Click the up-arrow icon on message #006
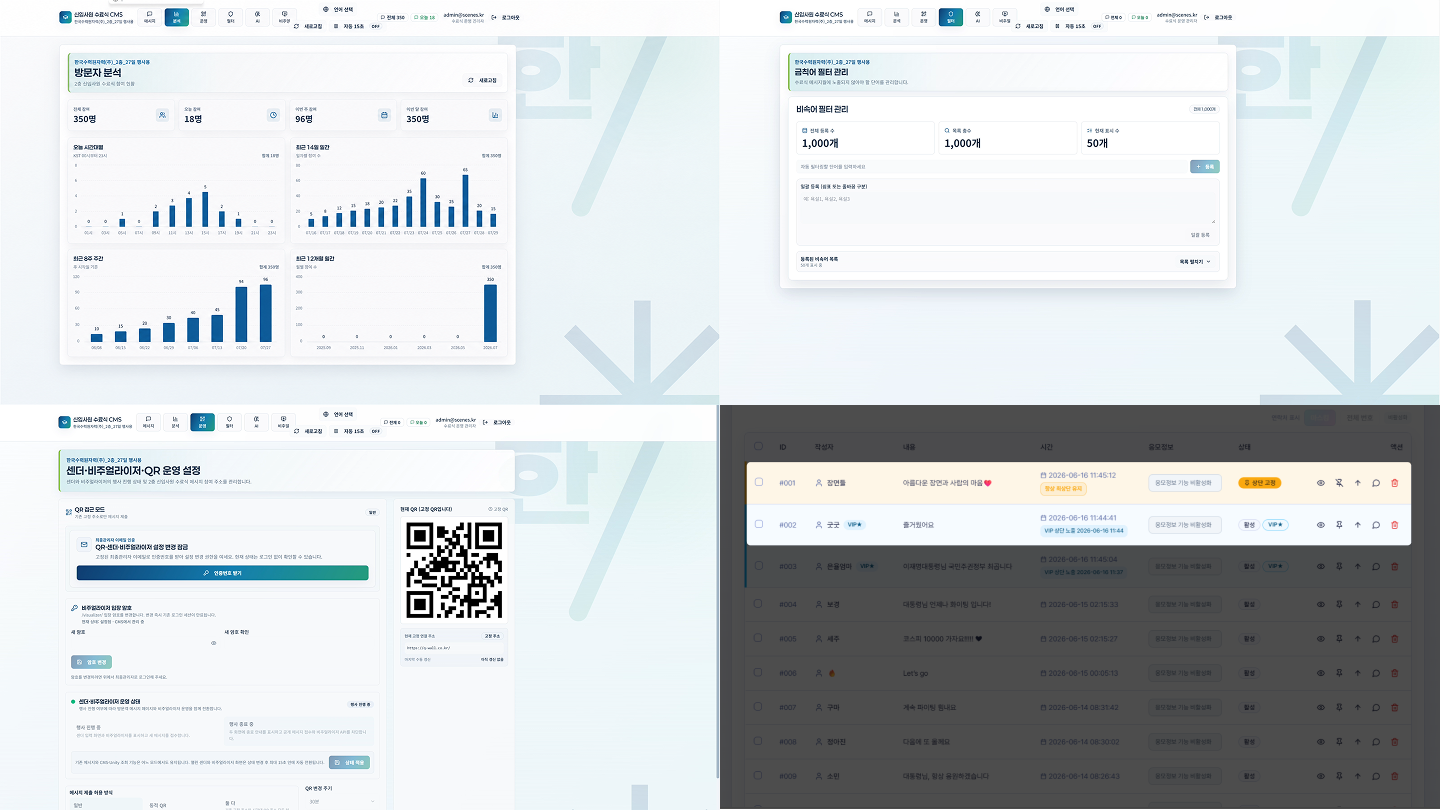 point(1357,673)
